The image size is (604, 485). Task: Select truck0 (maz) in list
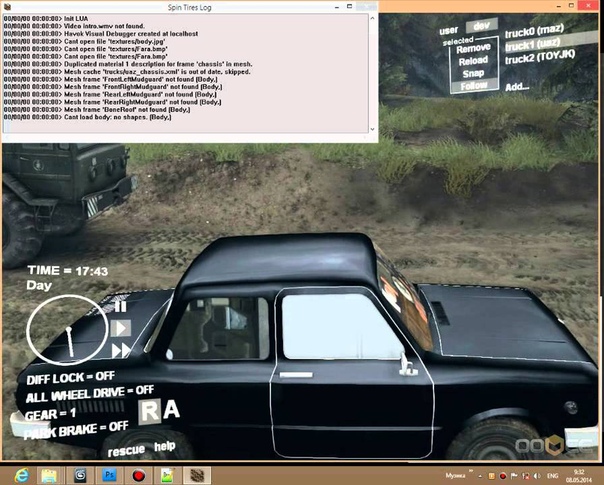coord(534,31)
